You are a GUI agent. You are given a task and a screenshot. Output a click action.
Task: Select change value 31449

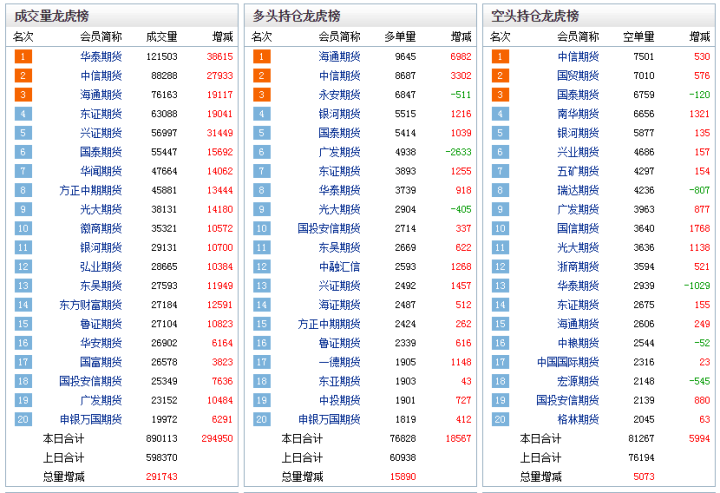point(219,133)
